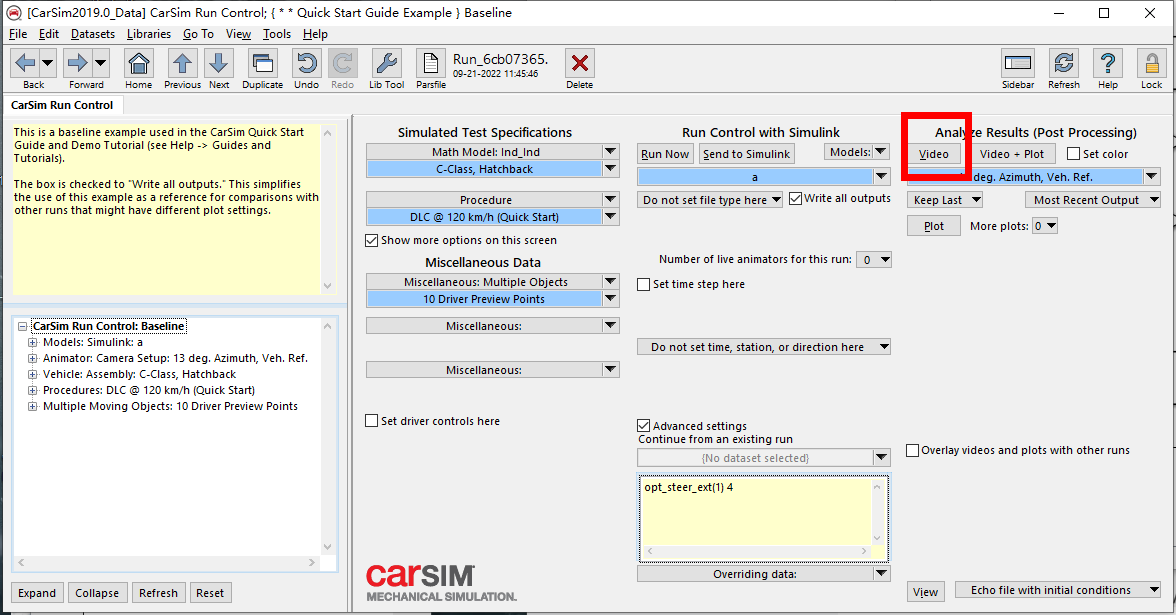This screenshot has width=1176, height=615.
Task: Click the Collapse tree button
Action: tap(97, 592)
